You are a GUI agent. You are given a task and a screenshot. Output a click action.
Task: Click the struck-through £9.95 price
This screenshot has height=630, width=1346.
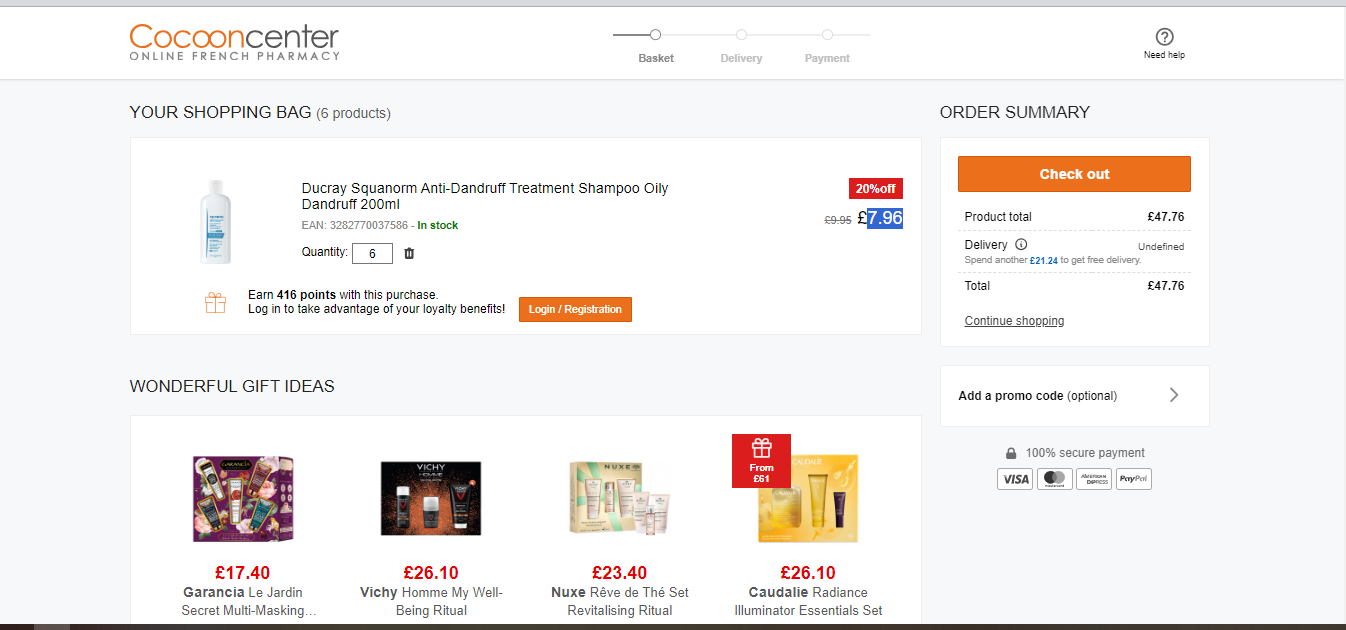click(x=838, y=220)
